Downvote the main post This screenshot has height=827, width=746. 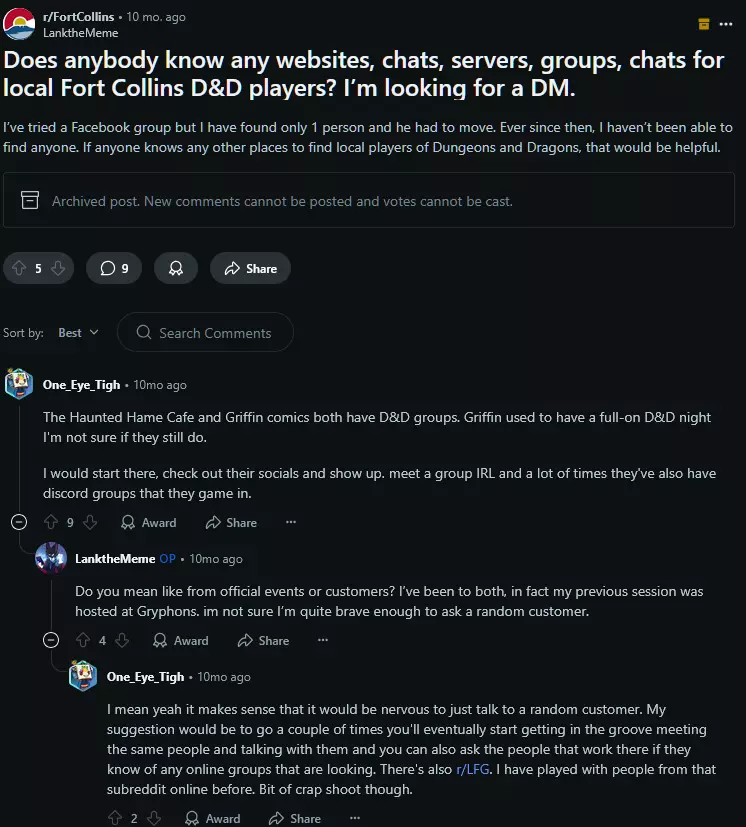tap(58, 268)
